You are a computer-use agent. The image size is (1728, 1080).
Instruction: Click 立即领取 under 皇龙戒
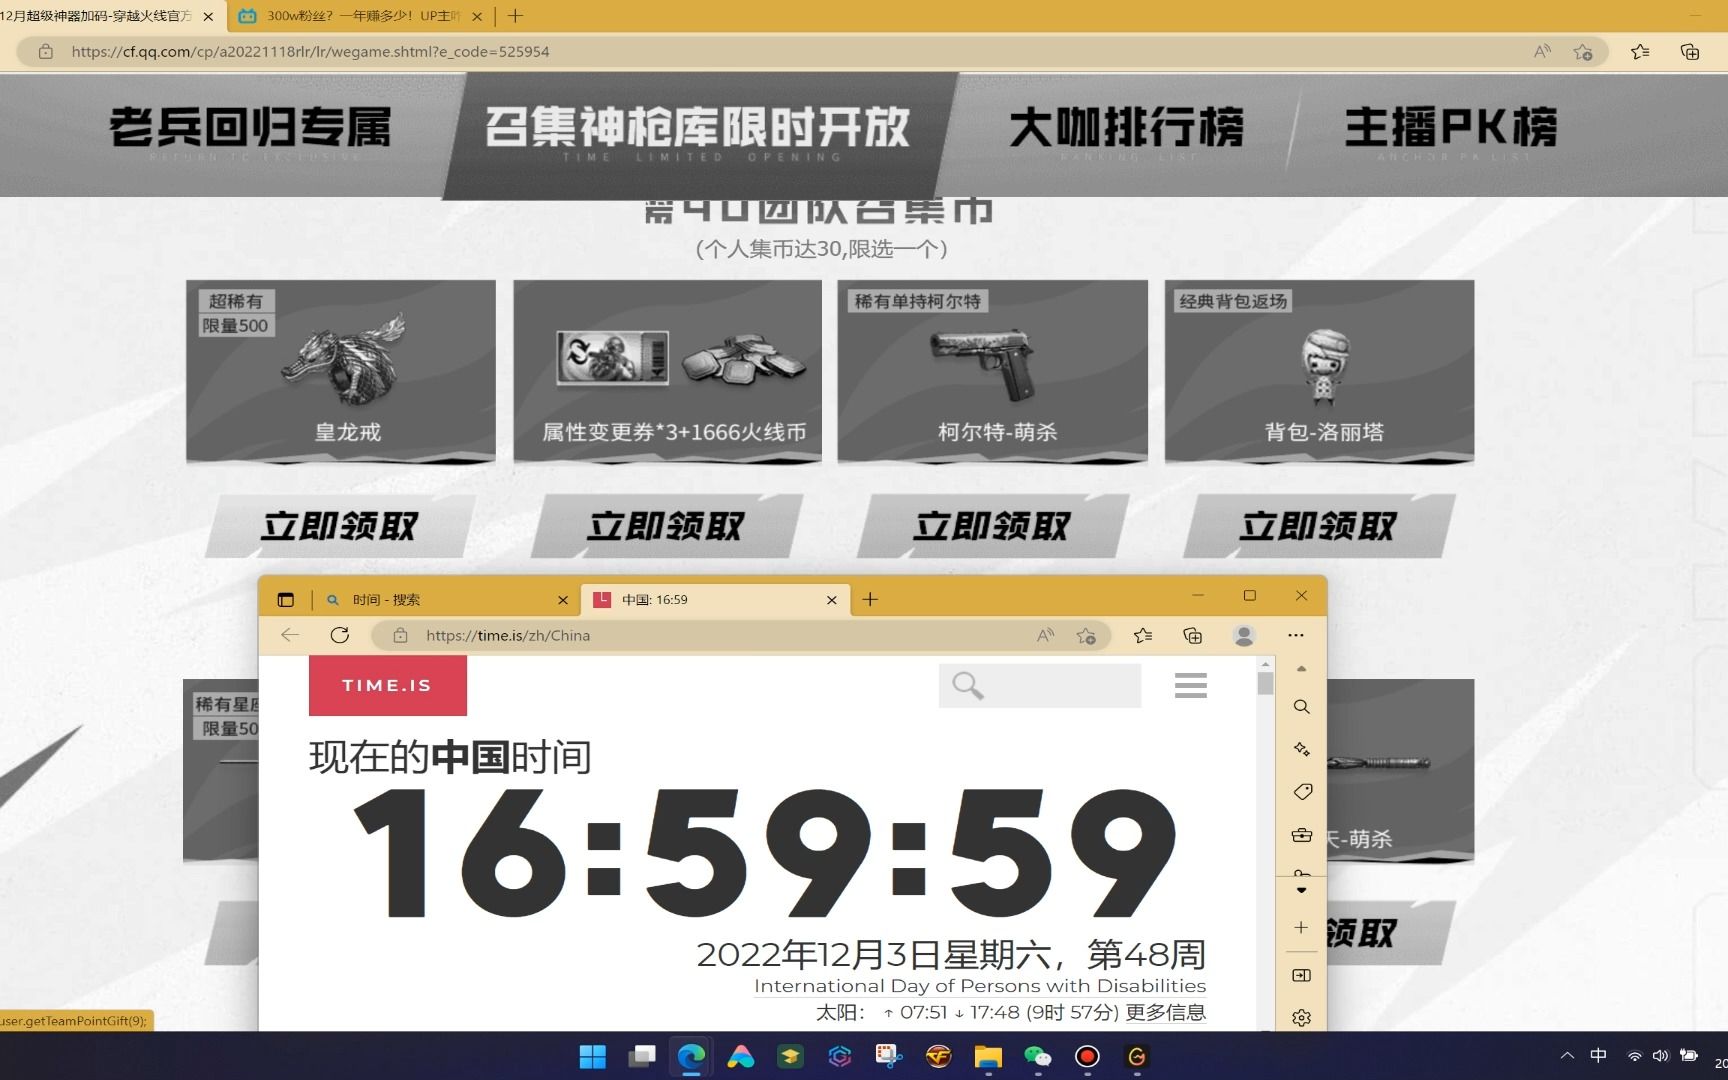[x=339, y=526]
